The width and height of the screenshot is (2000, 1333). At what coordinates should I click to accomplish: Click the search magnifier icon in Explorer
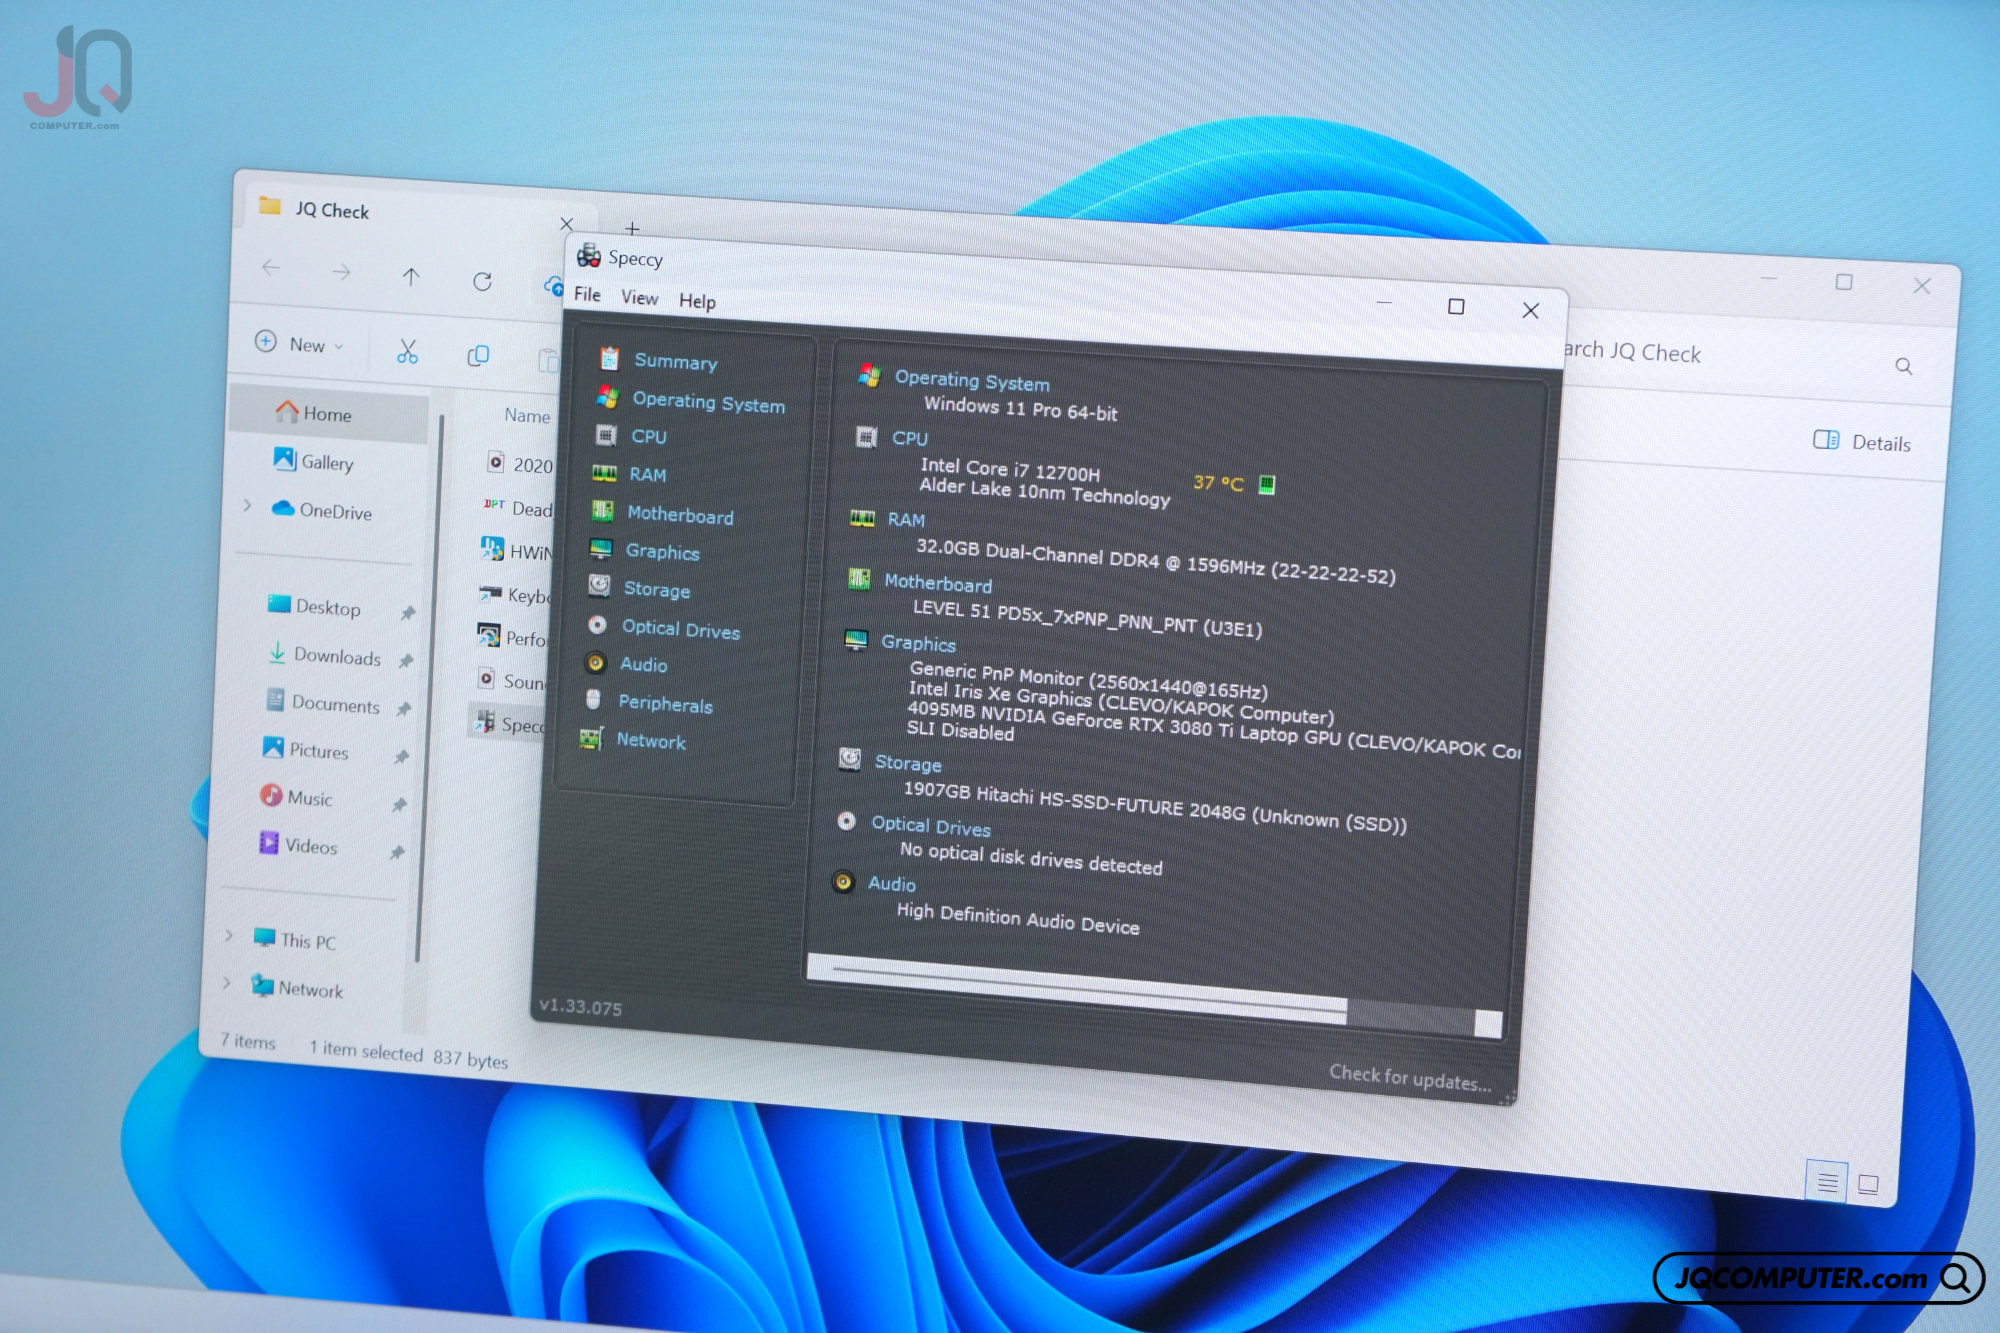coord(1903,367)
